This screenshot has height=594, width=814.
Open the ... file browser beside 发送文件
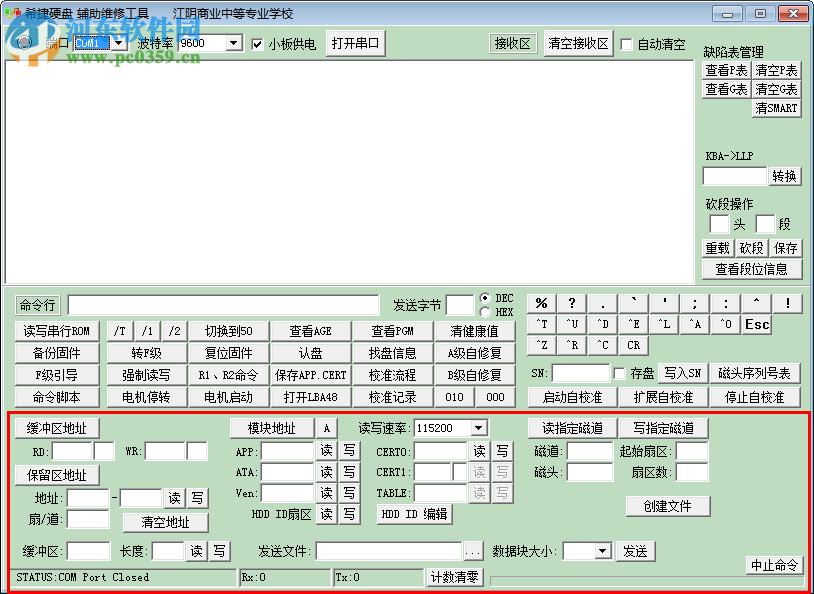(475, 550)
